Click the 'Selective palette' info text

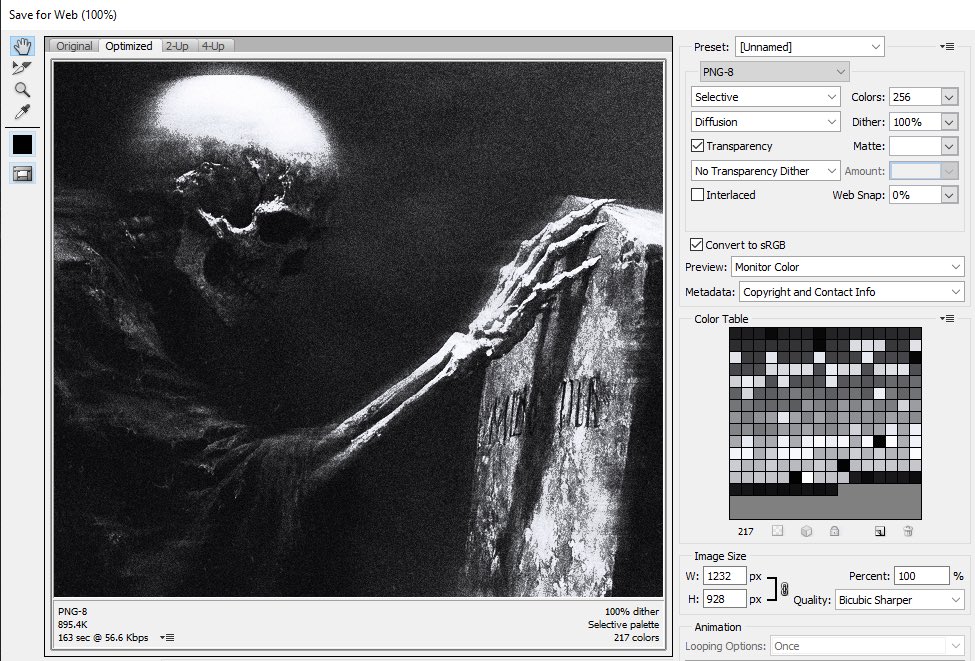624,624
